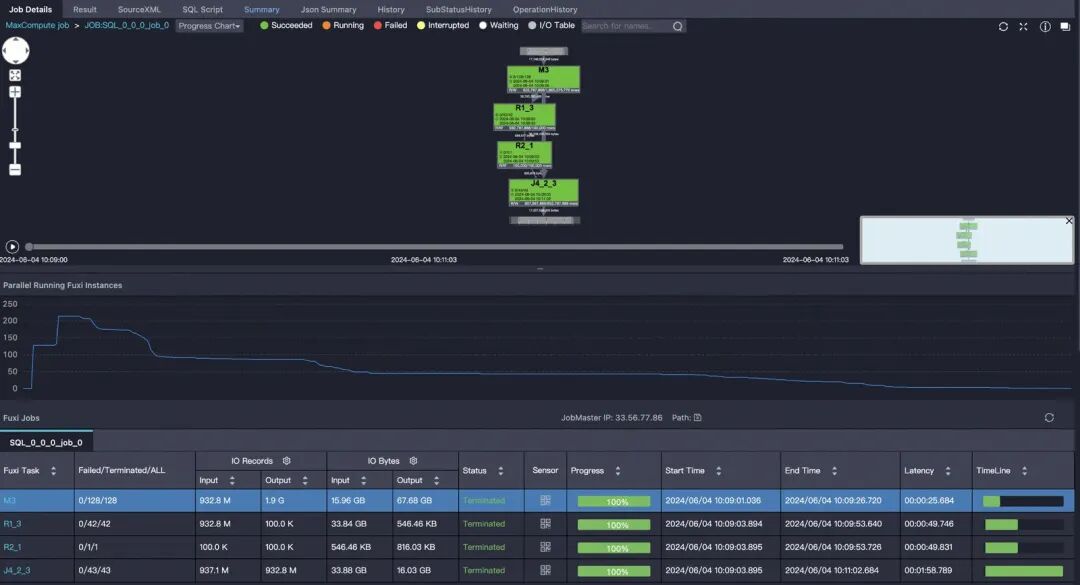Open the J4_2_3 task link in table
This screenshot has width=1080, height=585.
(x=17, y=571)
